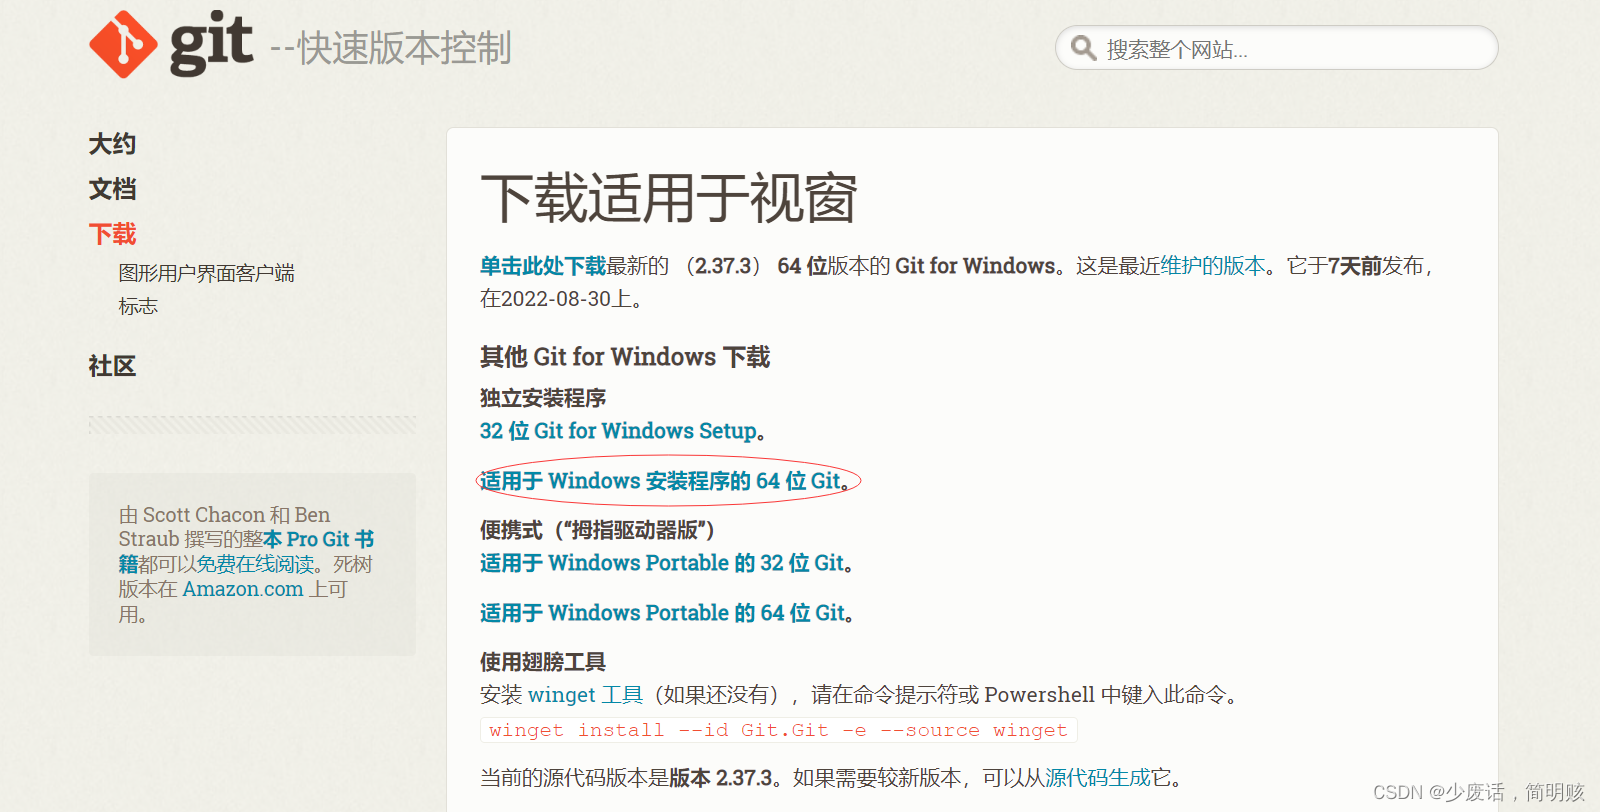The width and height of the screenshot is (1600, 812).
Task: Download Windows Portable 的 64 位 Git
Action: click(663, 613)
